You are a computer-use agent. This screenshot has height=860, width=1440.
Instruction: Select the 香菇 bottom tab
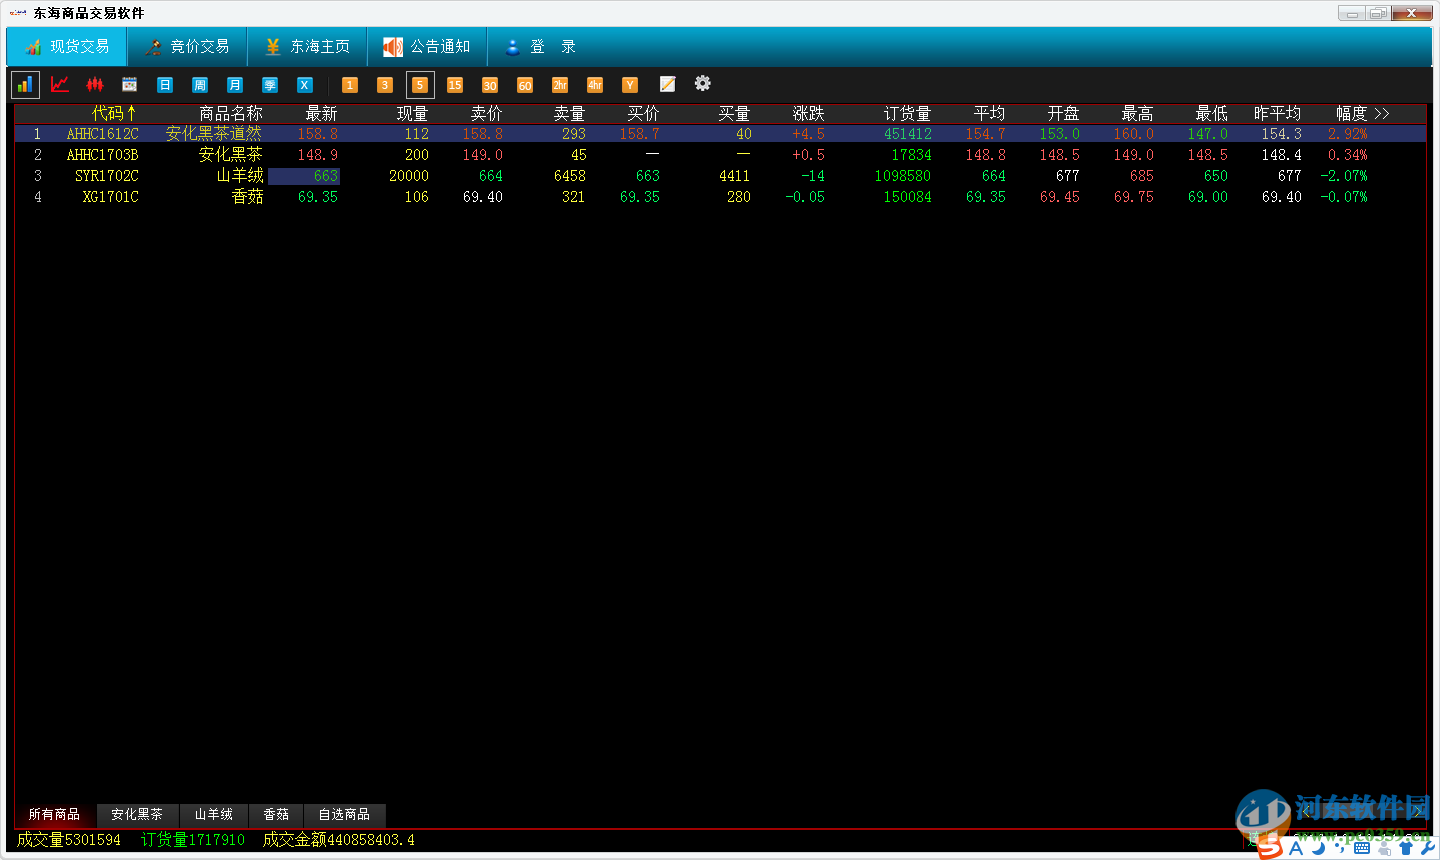(x=276, y=815)
